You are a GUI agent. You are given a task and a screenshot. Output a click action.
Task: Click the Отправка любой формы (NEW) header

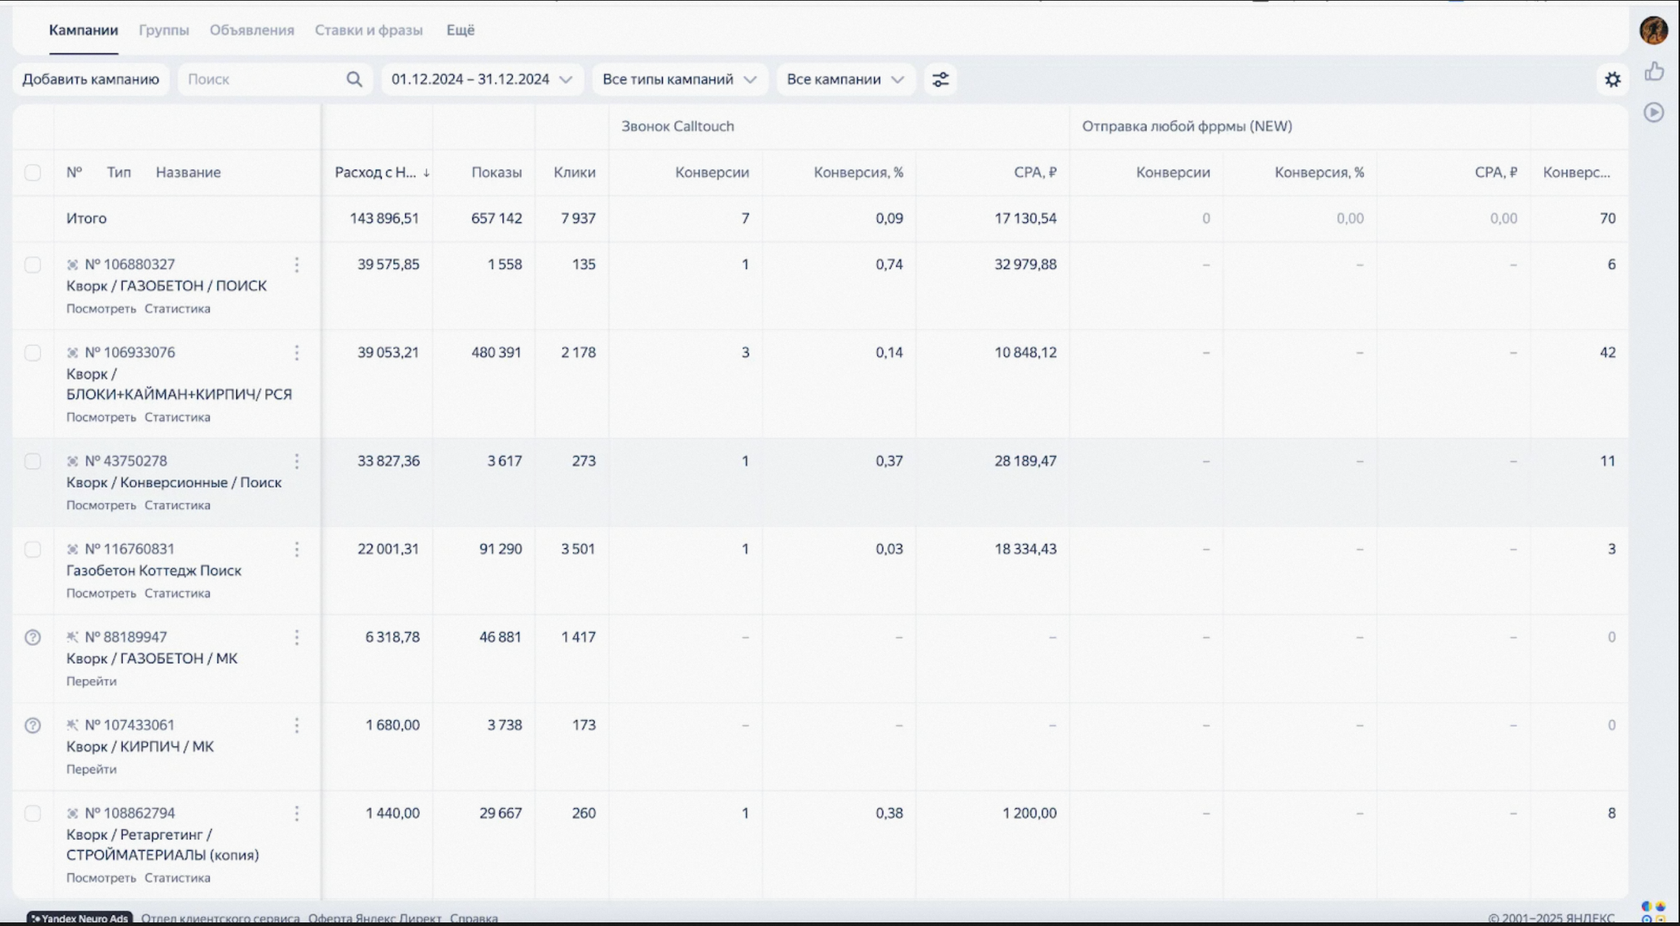point(1187,126)
